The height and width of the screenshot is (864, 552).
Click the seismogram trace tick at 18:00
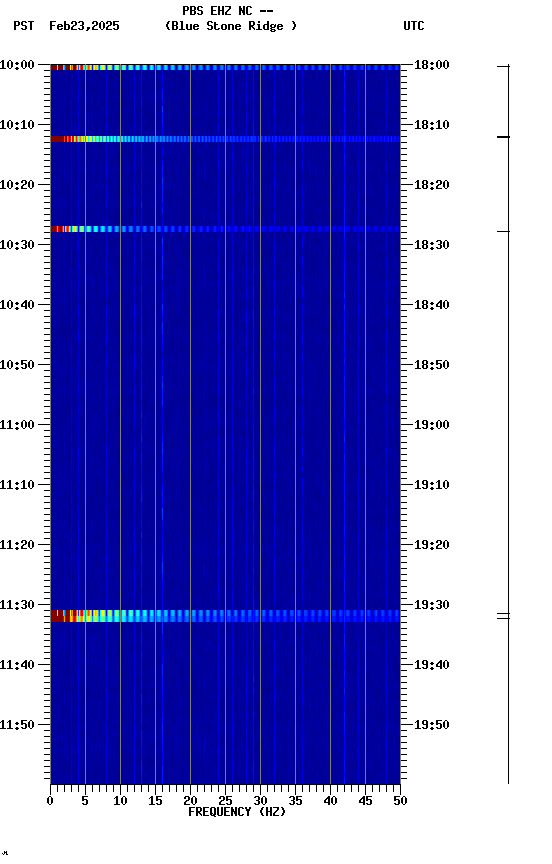coord(504,66)
